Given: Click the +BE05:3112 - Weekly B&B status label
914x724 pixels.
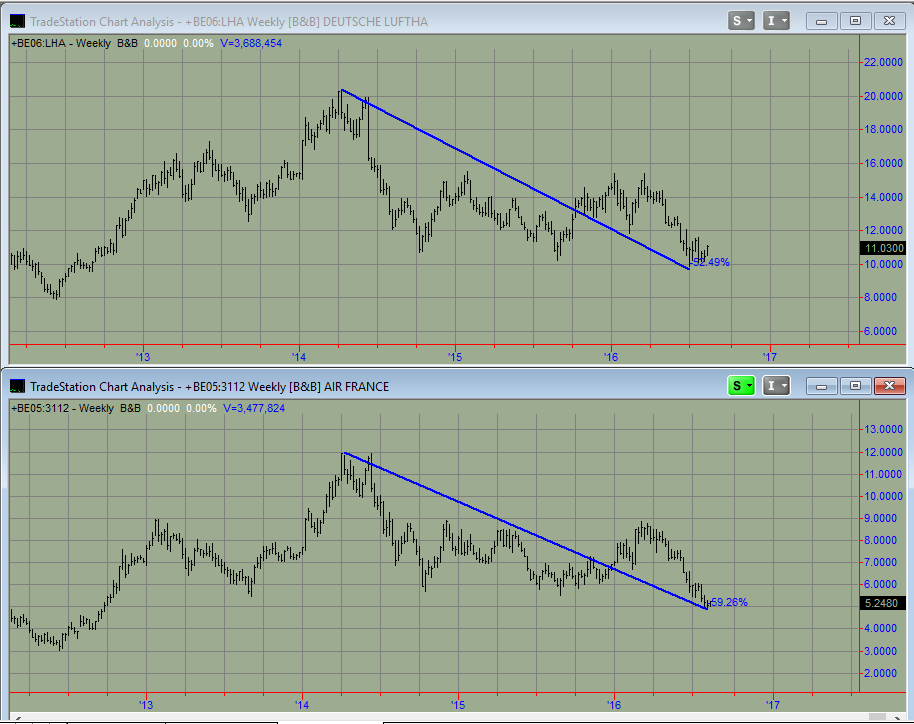Looking at the screenshot, I should (76, 408).
